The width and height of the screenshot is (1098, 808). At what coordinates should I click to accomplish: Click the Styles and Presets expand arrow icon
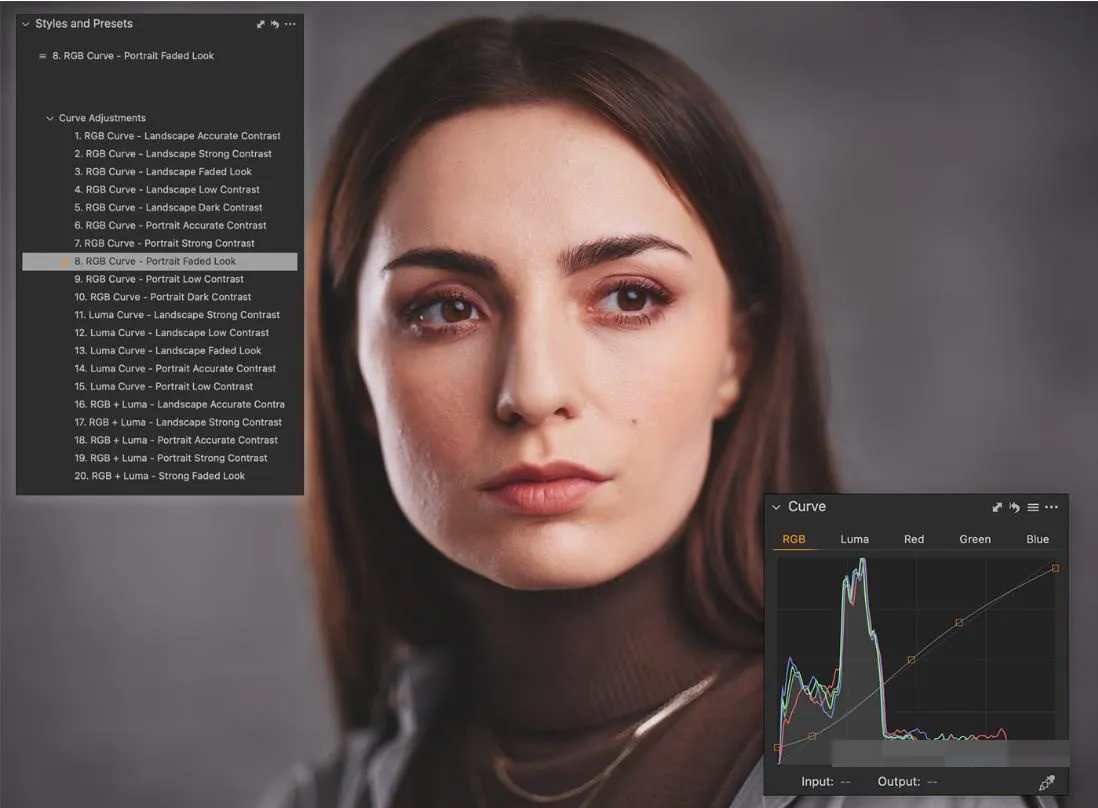260,24
